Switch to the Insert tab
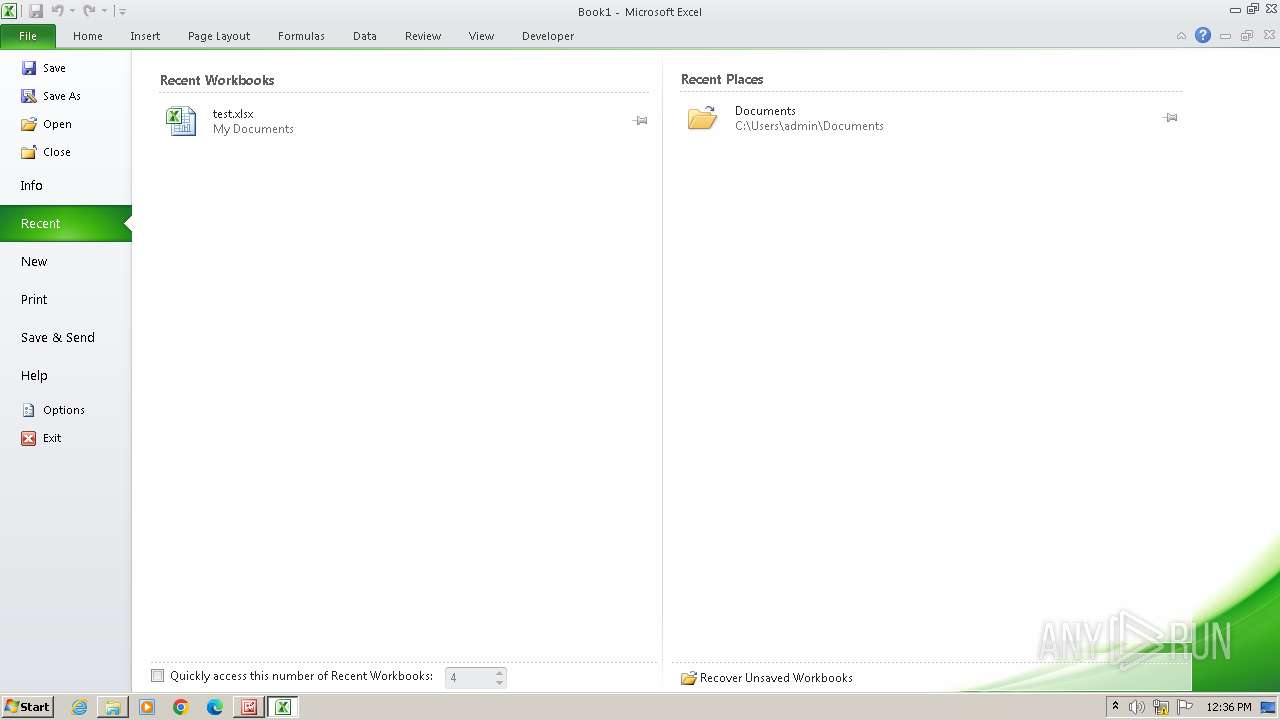The width and height of the screenshot is (1280, 720). (145, 36)
